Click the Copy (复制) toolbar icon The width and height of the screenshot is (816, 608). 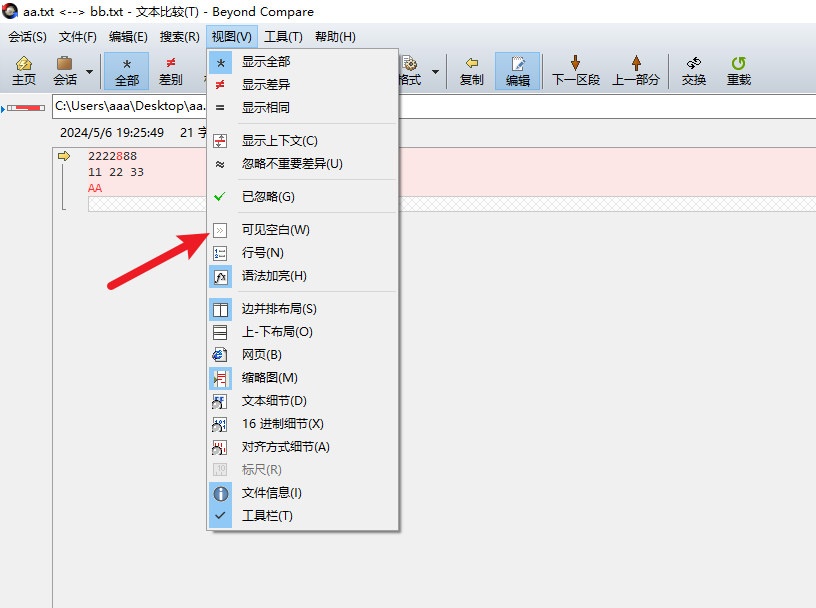point(471,71)
